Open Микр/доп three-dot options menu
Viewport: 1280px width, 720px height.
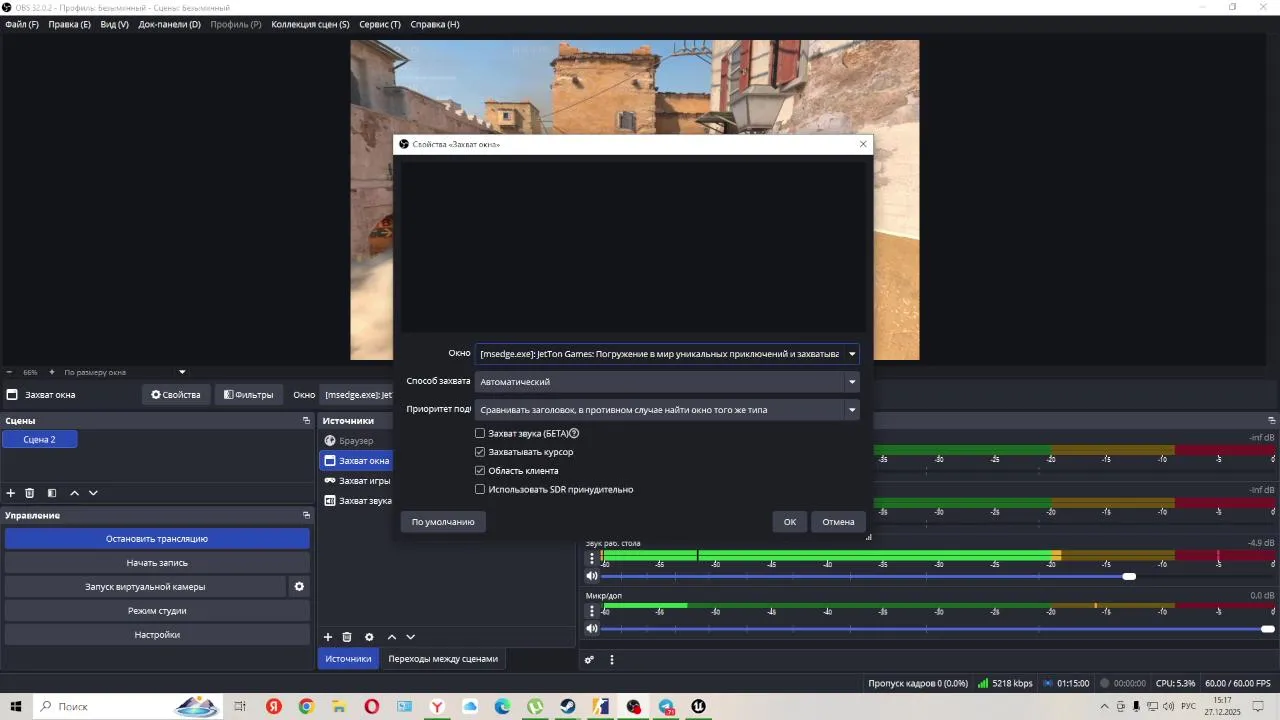point(592,611)
